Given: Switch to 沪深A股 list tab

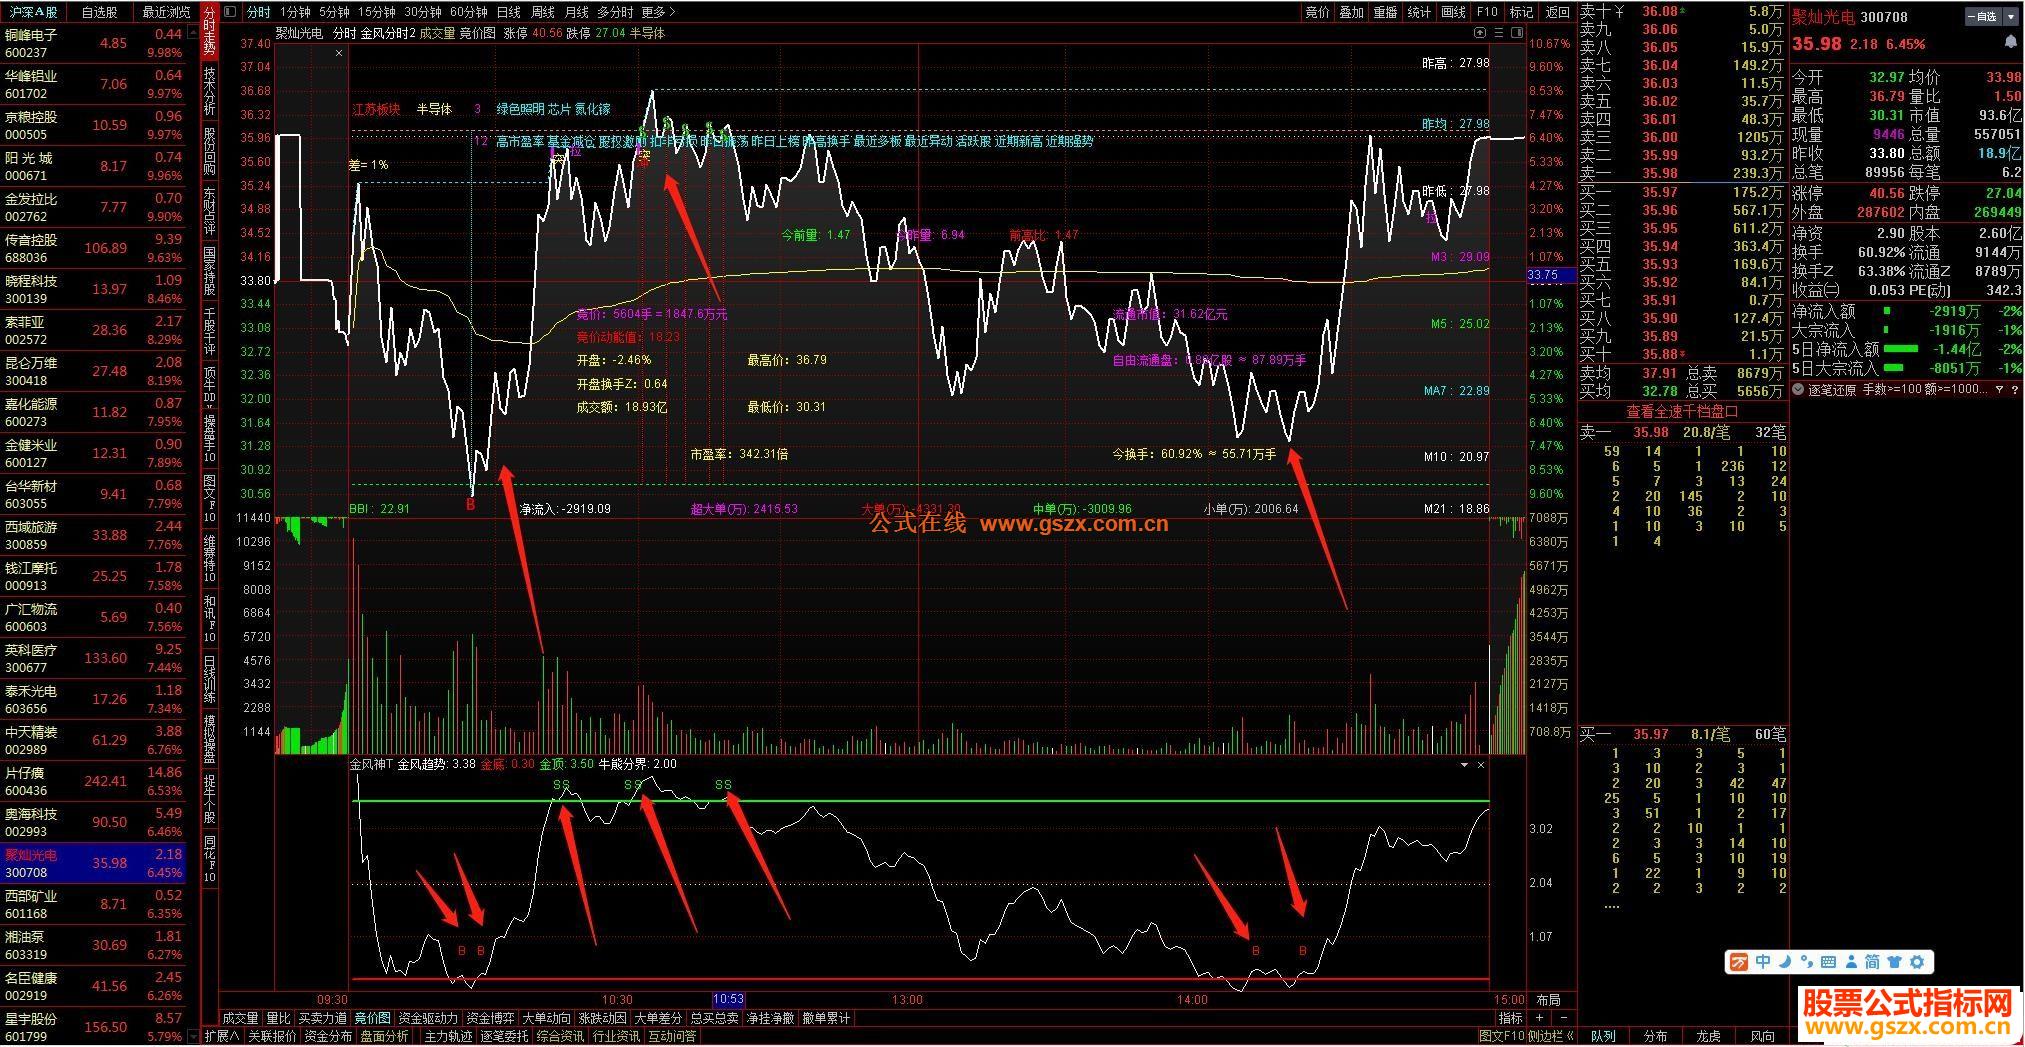Looking at the screenshot, I should [34, 12].
